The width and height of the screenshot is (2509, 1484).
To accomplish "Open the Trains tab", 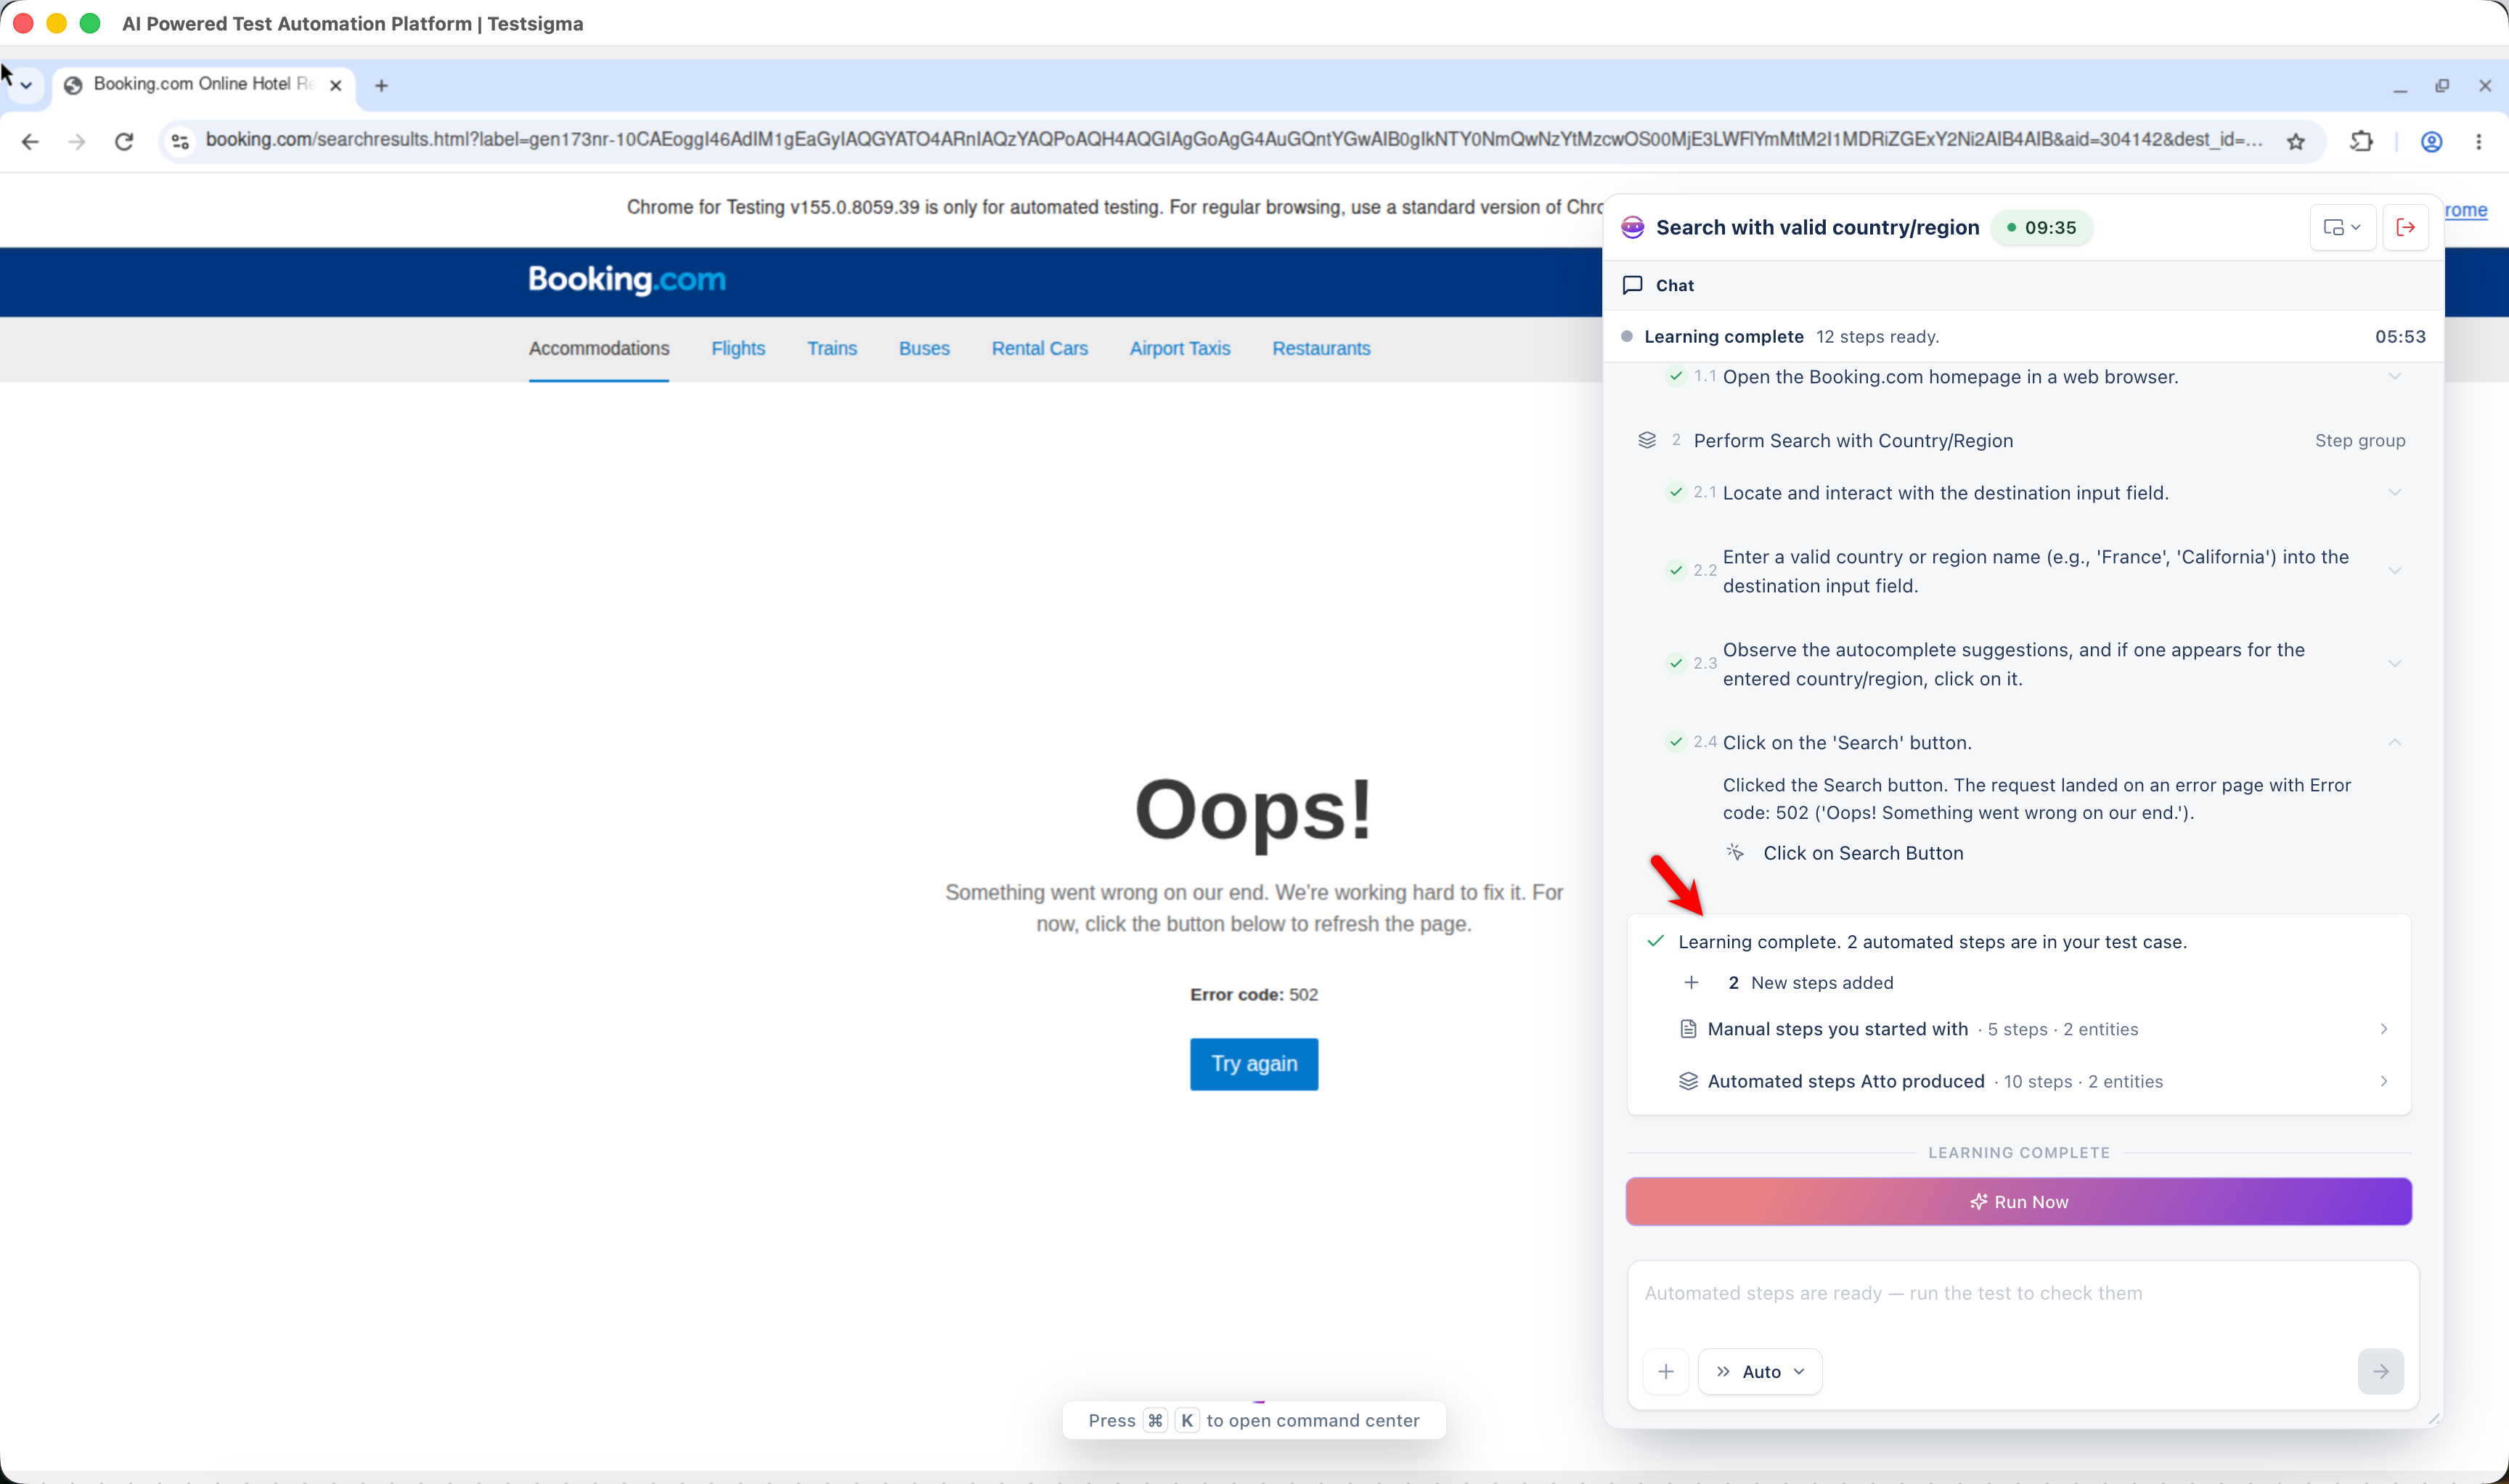I will pyautogui.click(x=832, y=348).
